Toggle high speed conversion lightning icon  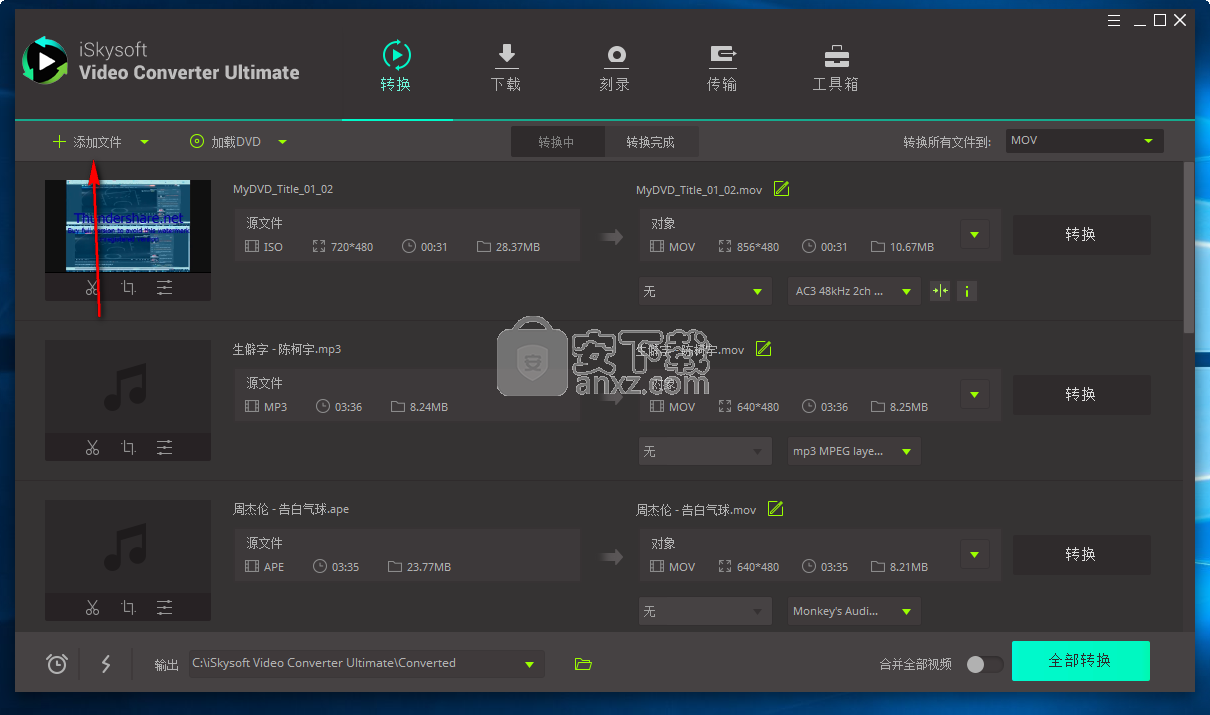(x=106, y=663)
